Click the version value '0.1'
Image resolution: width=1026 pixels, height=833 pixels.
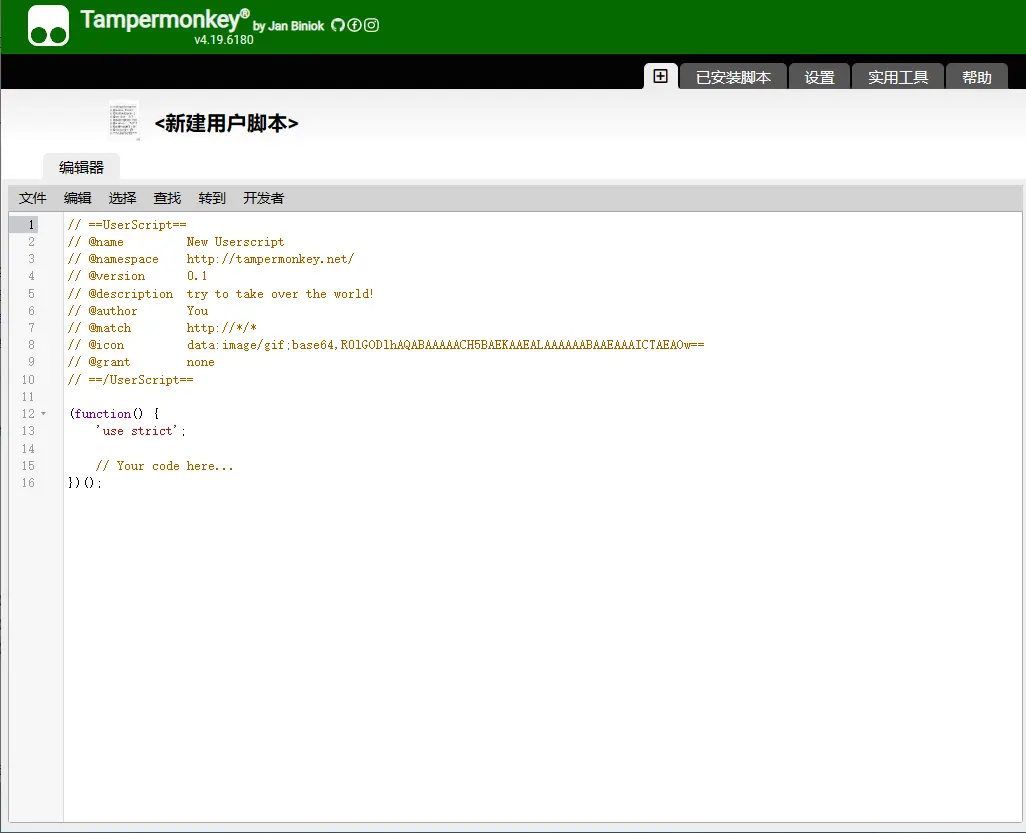click(x=197, y=276)
